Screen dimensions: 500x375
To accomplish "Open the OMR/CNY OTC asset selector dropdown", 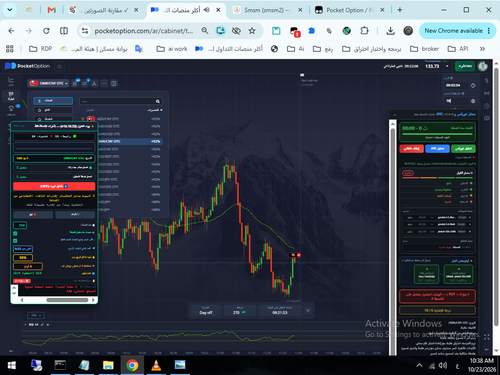I will (49, 83).
